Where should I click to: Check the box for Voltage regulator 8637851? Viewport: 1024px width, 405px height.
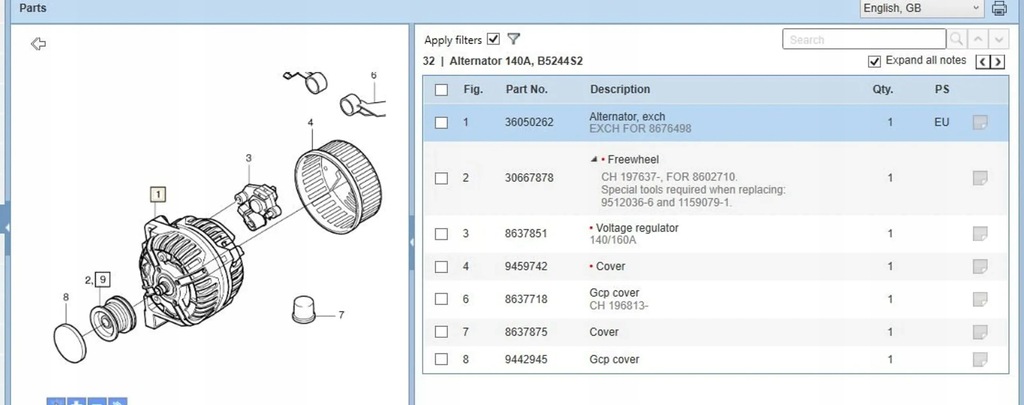441,233
